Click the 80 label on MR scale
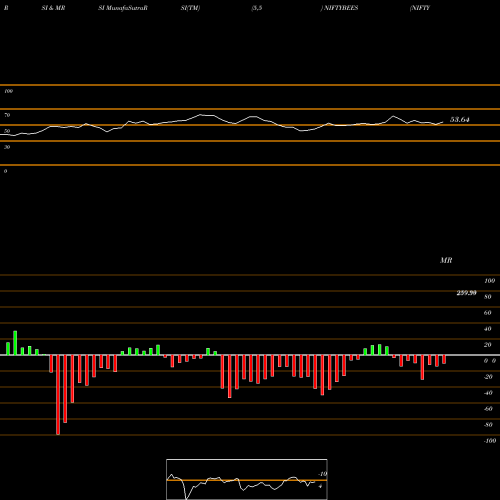The width and height of the screenshot is (500, 500). (x=488, y=297)
